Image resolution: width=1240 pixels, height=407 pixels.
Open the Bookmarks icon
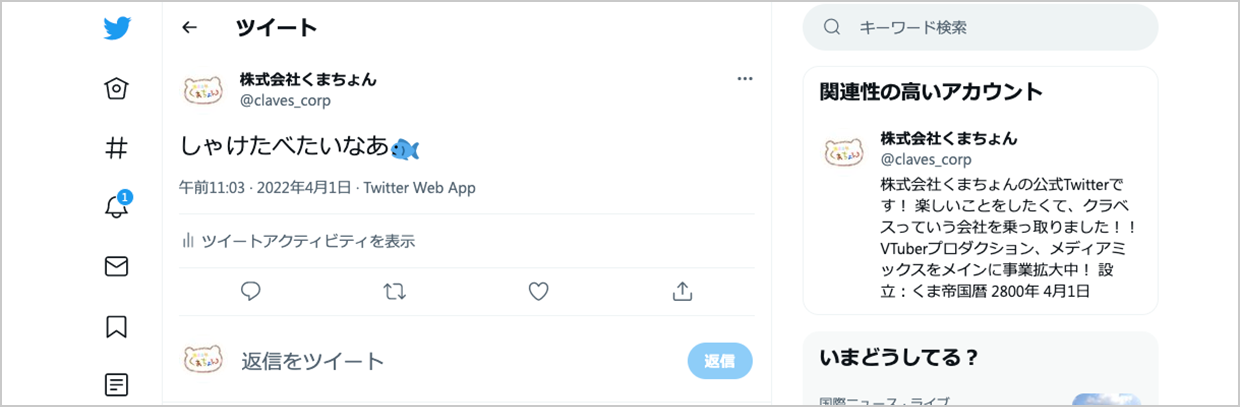click(x=117, y=326)
